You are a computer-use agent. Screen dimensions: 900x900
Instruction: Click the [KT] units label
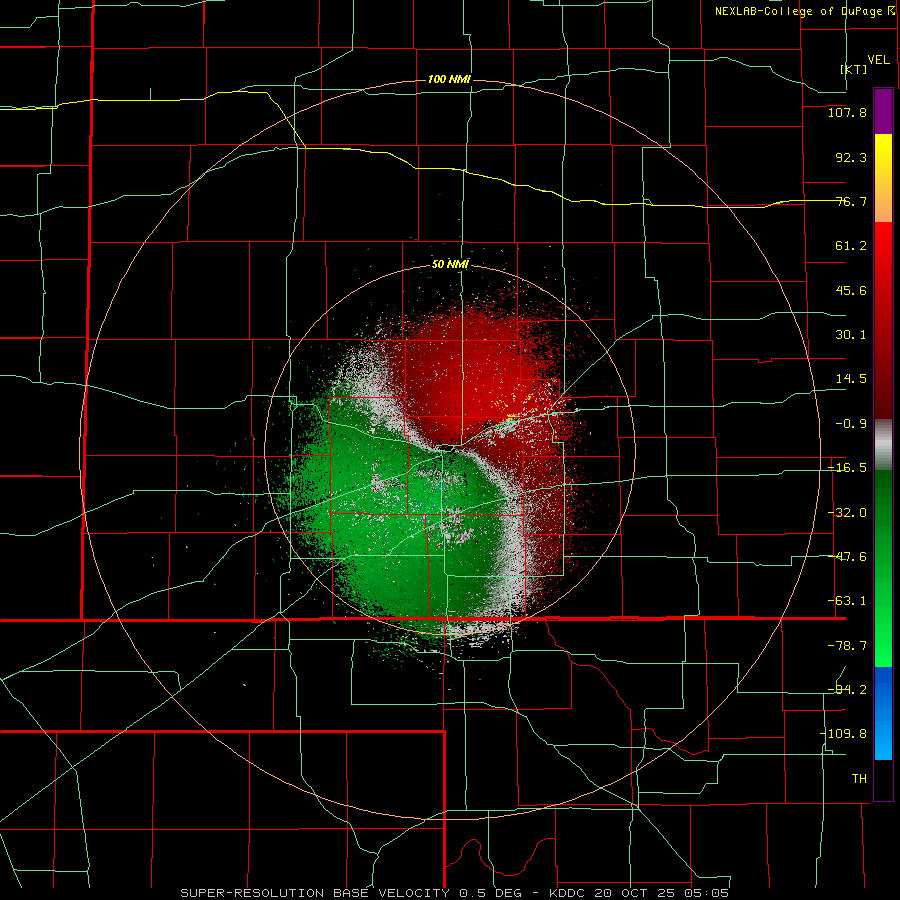point(854,69)
